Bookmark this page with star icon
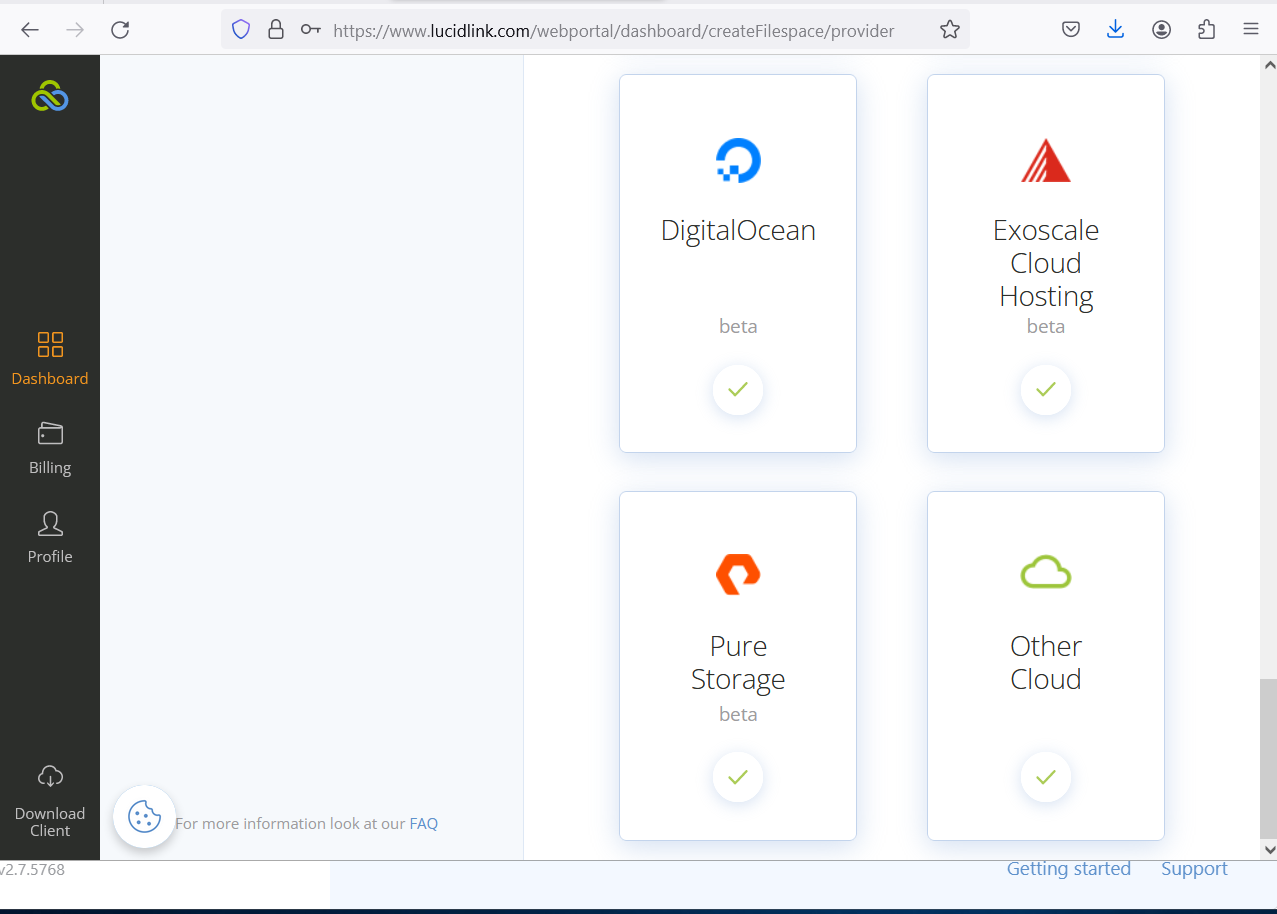The height and width of the screenshot is (914, 1277). coord(950,30)
